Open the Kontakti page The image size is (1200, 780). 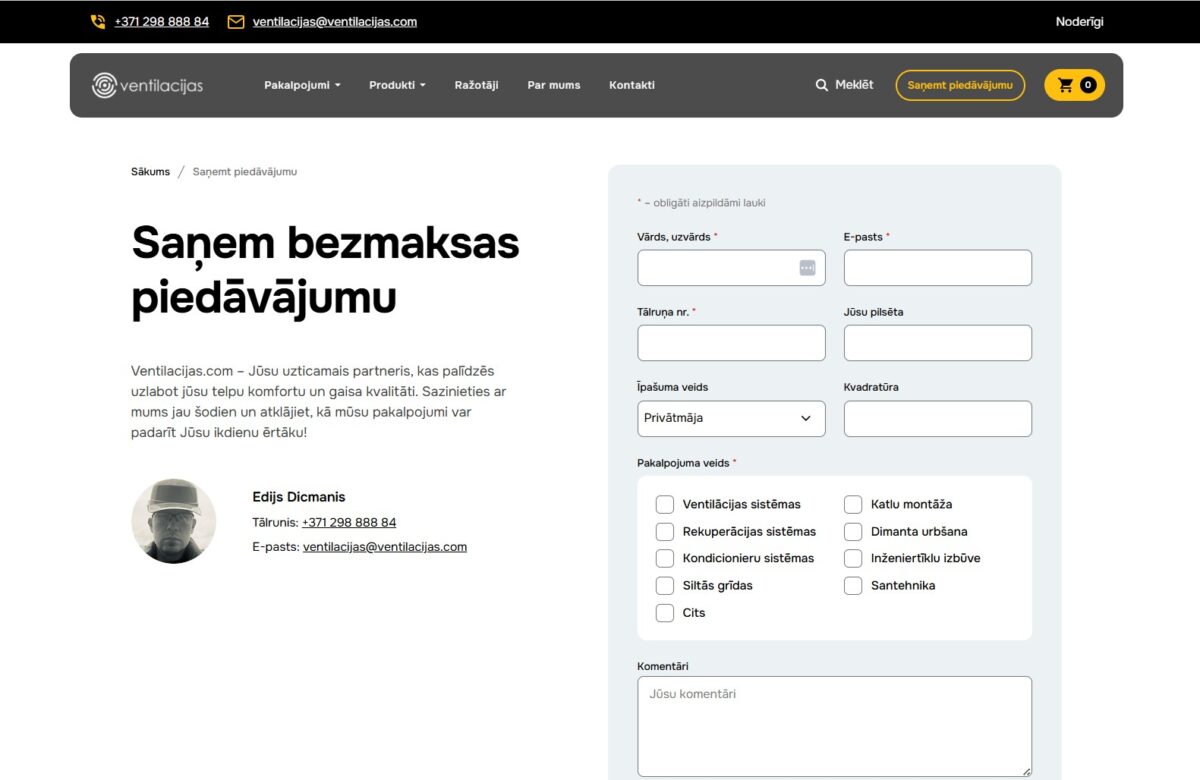click(632, 85)
